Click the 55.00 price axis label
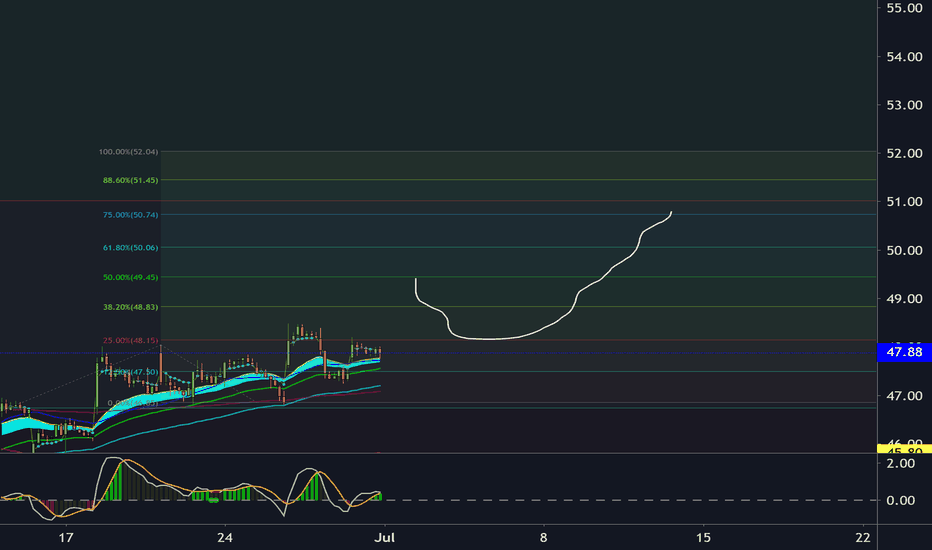Image resolution: width=932 pixels, height=550 pixels. click(x=904, y=8)
